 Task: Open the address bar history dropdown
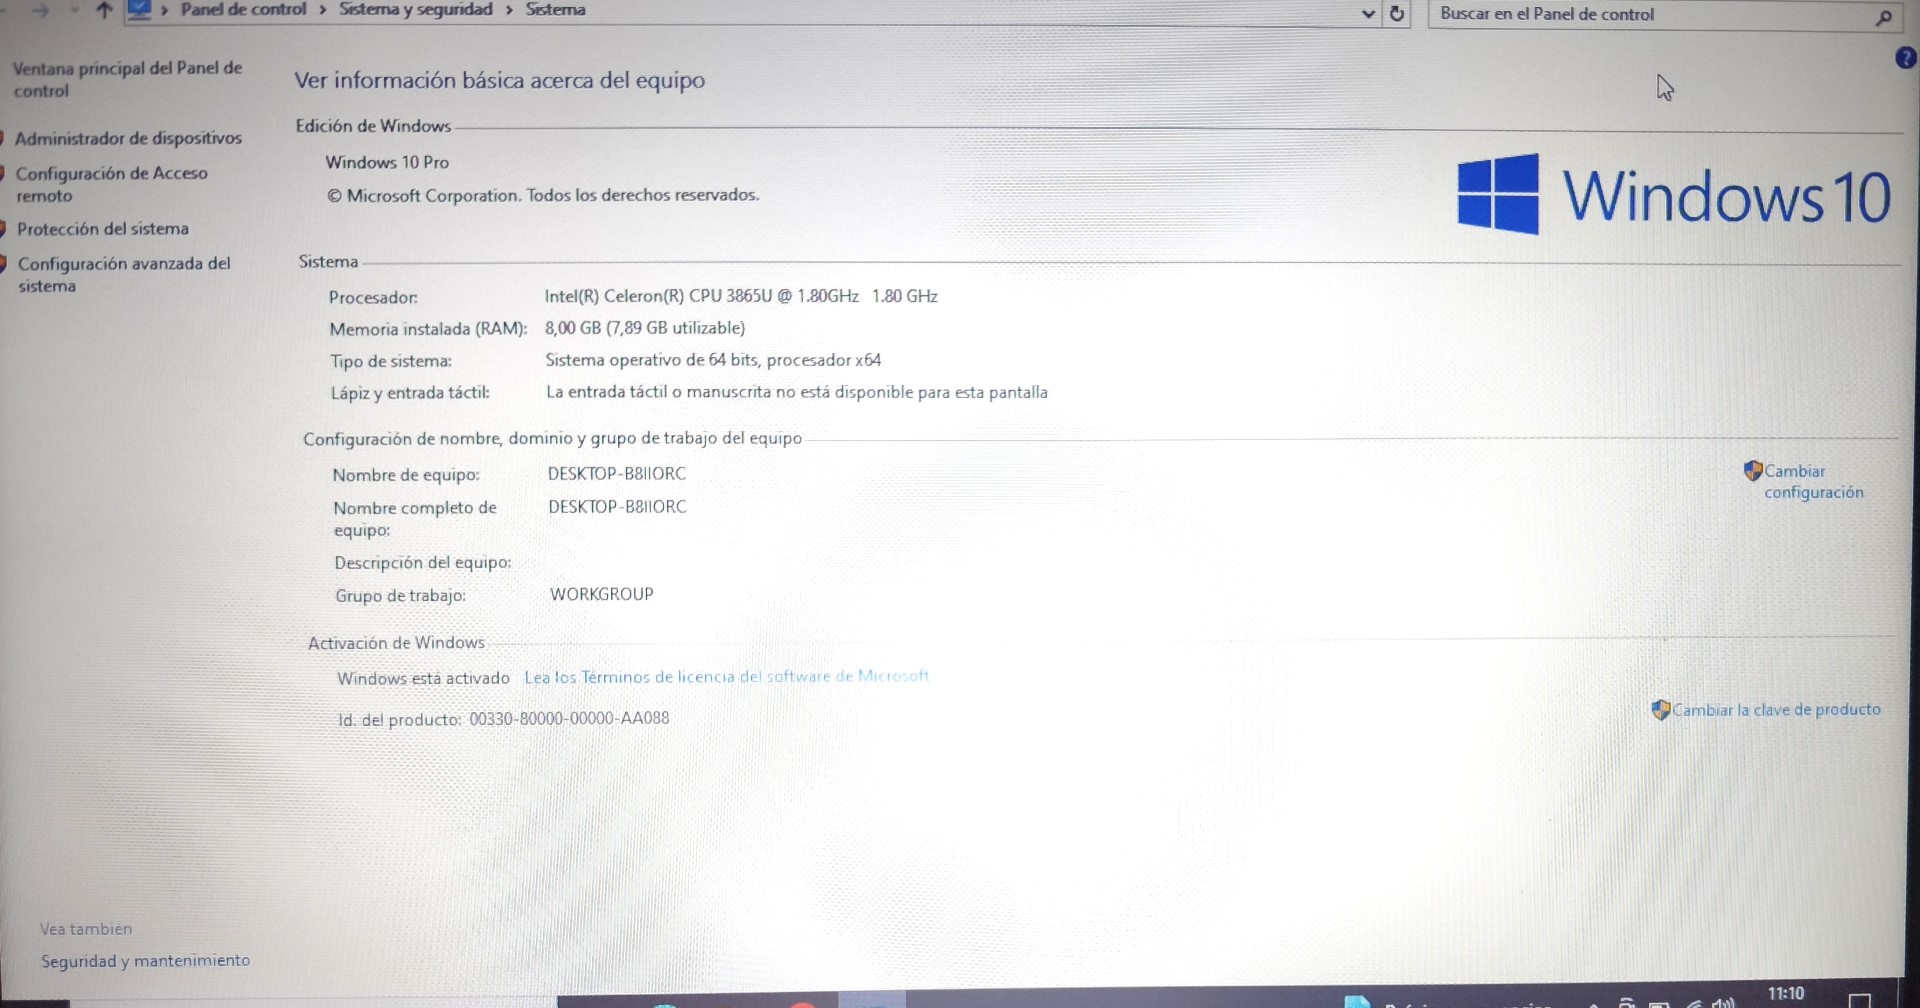(x=1368, y=14)
